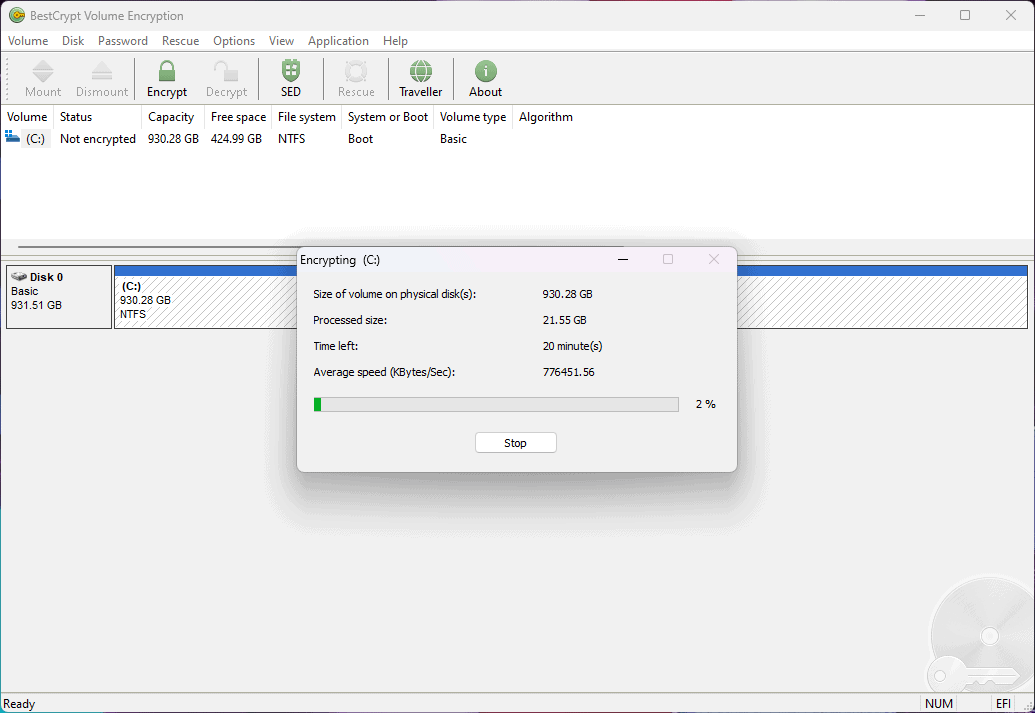Open the Rescue menu
1035x713 pixels.
tap(180, 41)
